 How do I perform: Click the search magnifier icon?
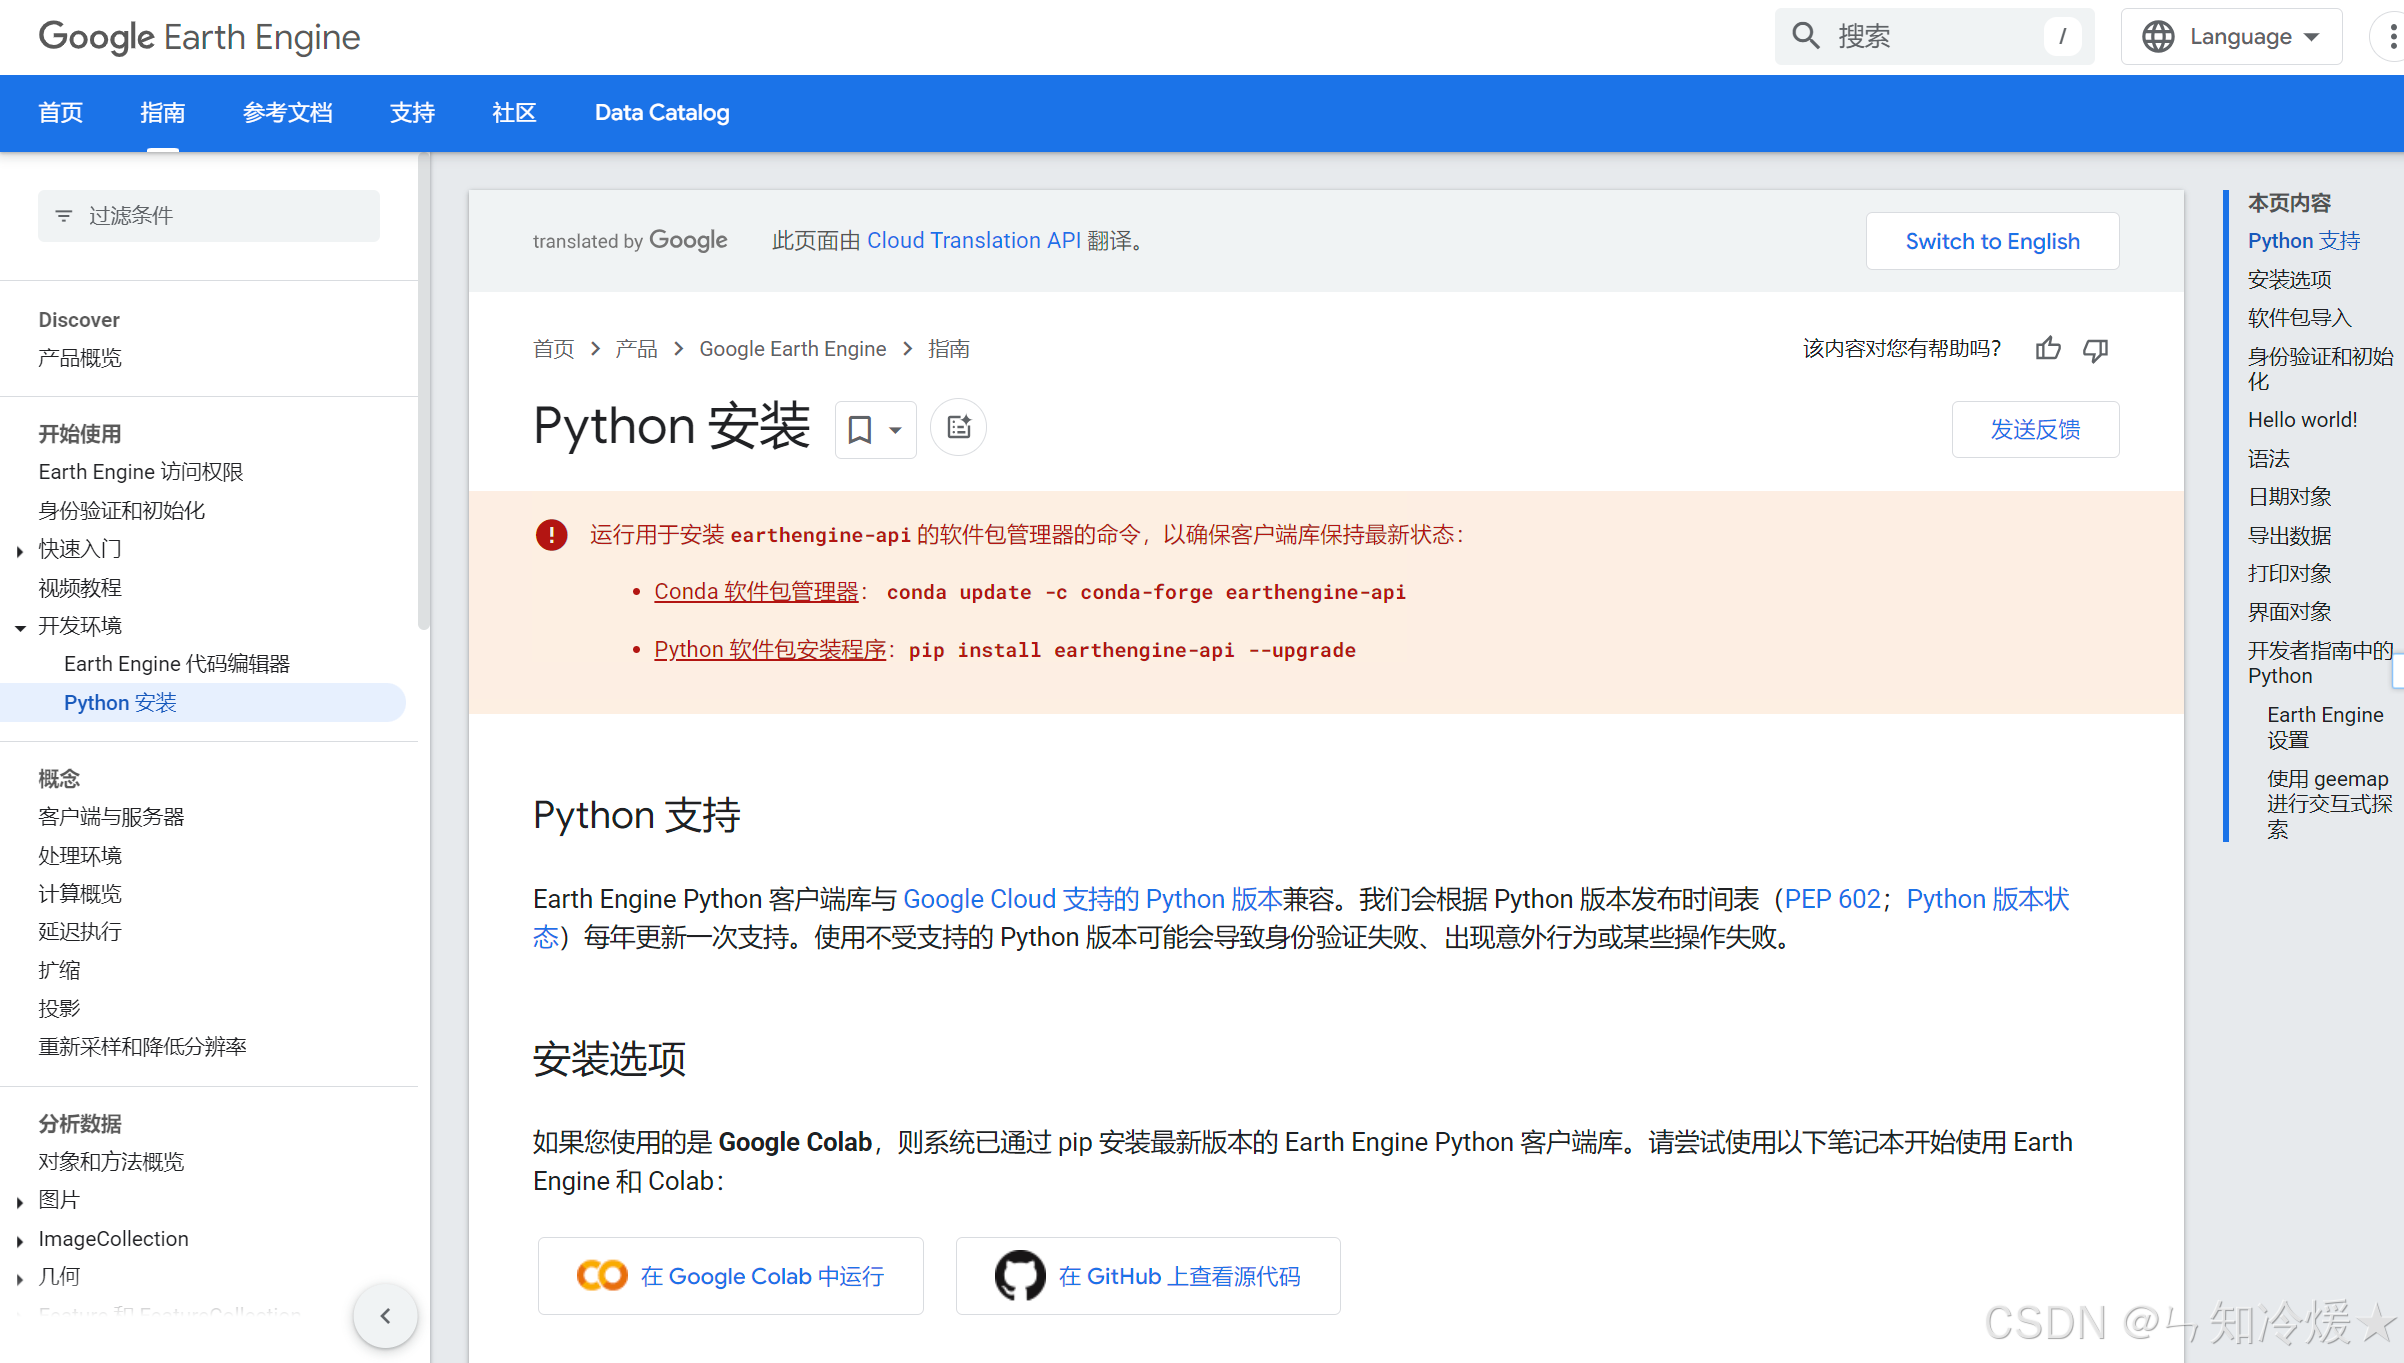coord(1806,36)
